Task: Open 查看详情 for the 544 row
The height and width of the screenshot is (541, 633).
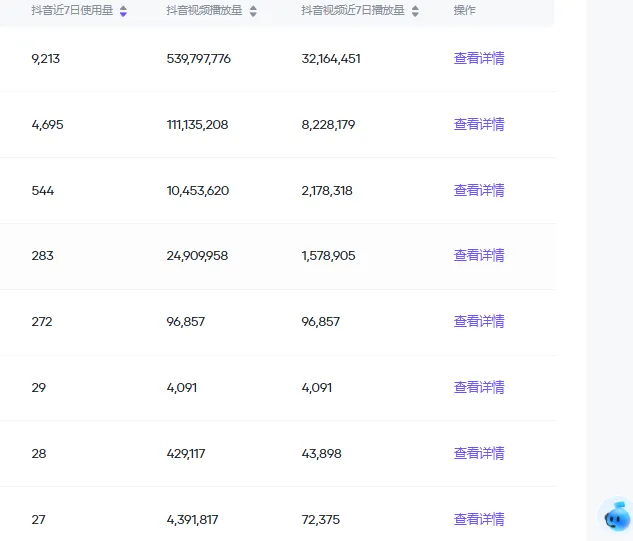Action: pyautogui.click(x=479, y=190)
